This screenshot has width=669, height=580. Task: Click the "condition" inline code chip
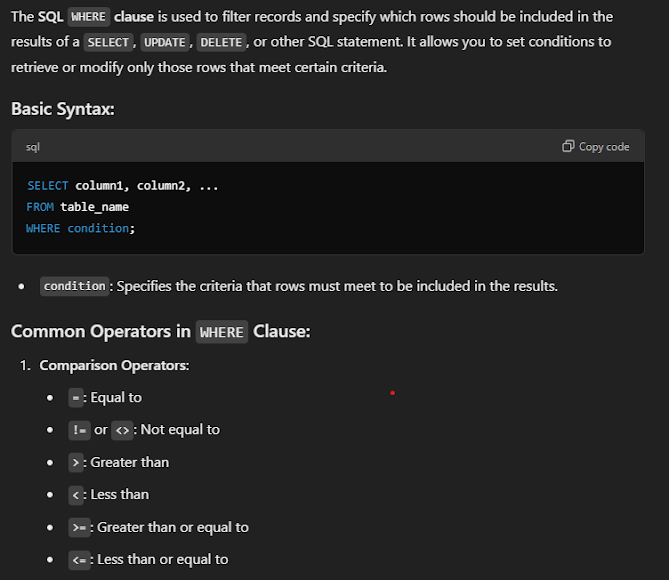point(75,286)
